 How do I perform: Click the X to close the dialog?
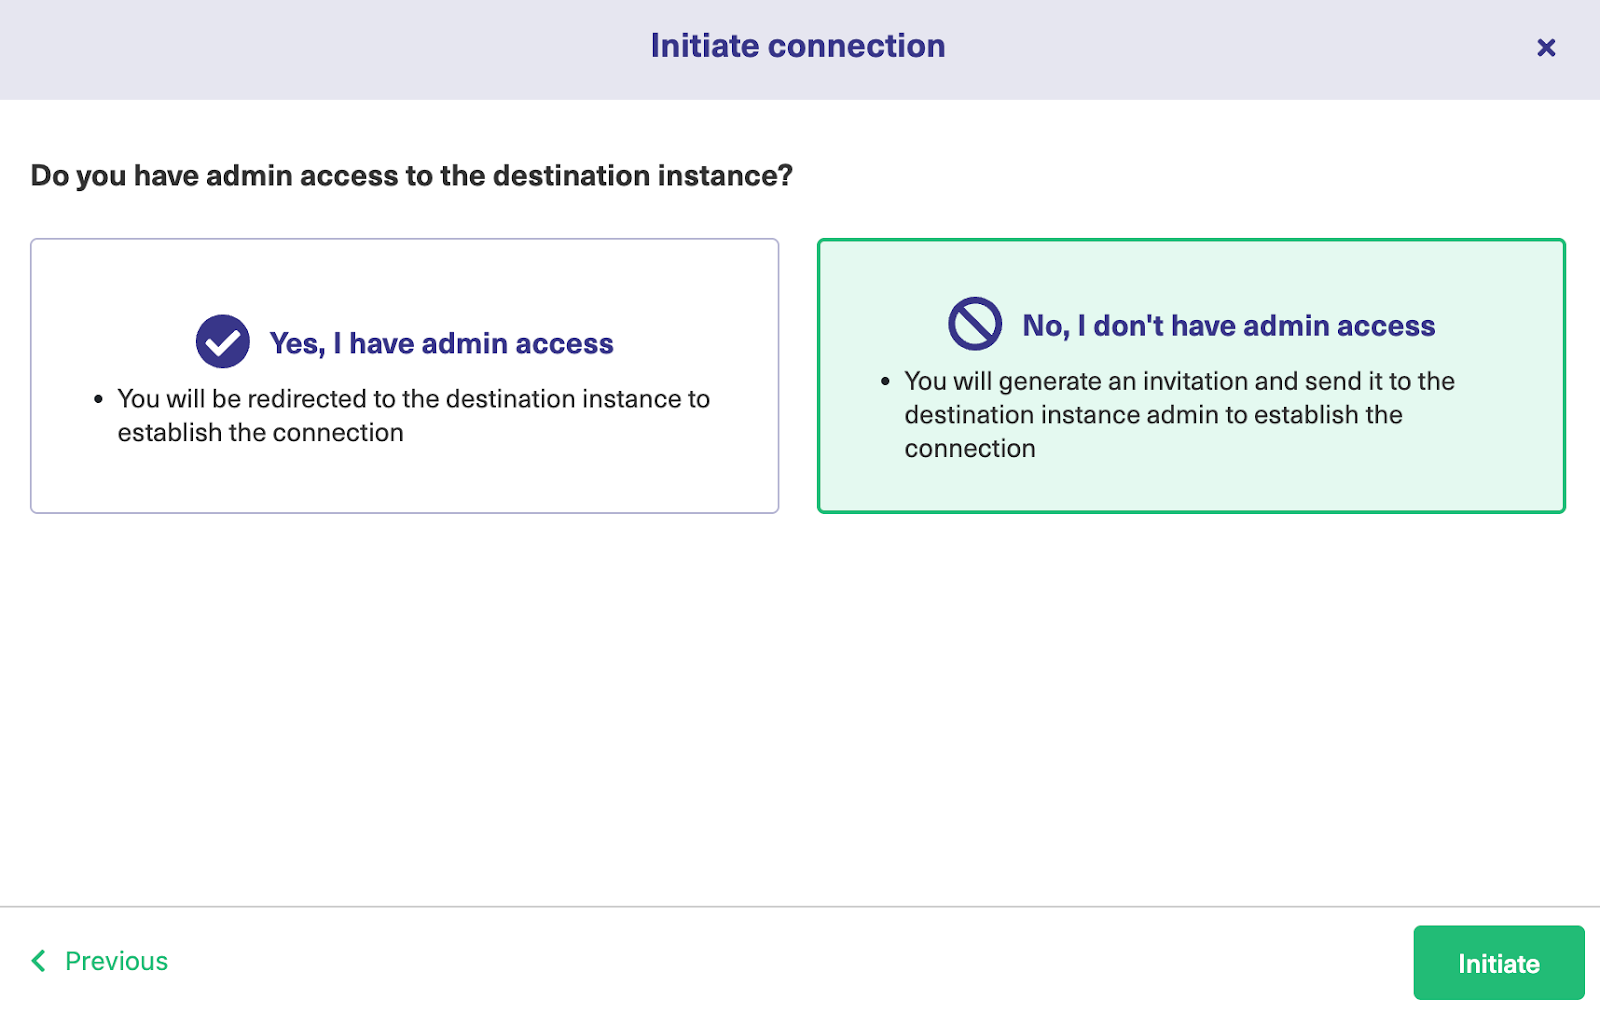point(1546,47)
